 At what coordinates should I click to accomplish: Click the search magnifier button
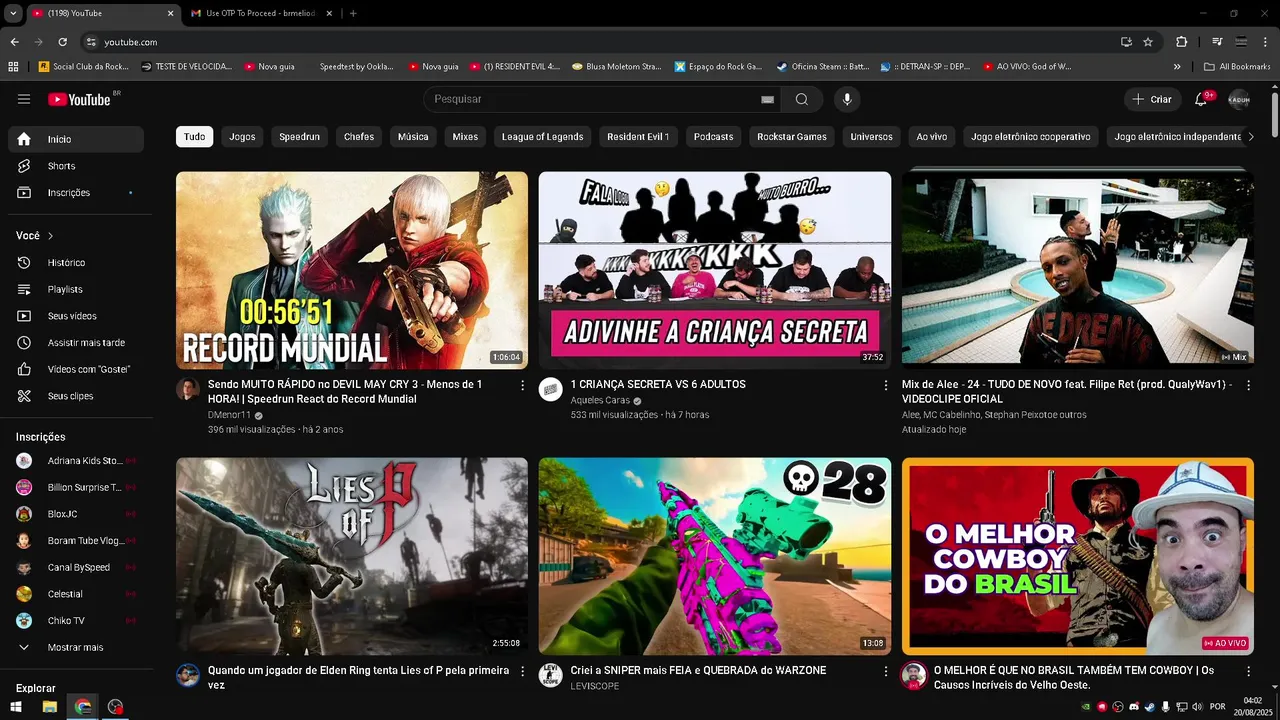tap(802, 99)
